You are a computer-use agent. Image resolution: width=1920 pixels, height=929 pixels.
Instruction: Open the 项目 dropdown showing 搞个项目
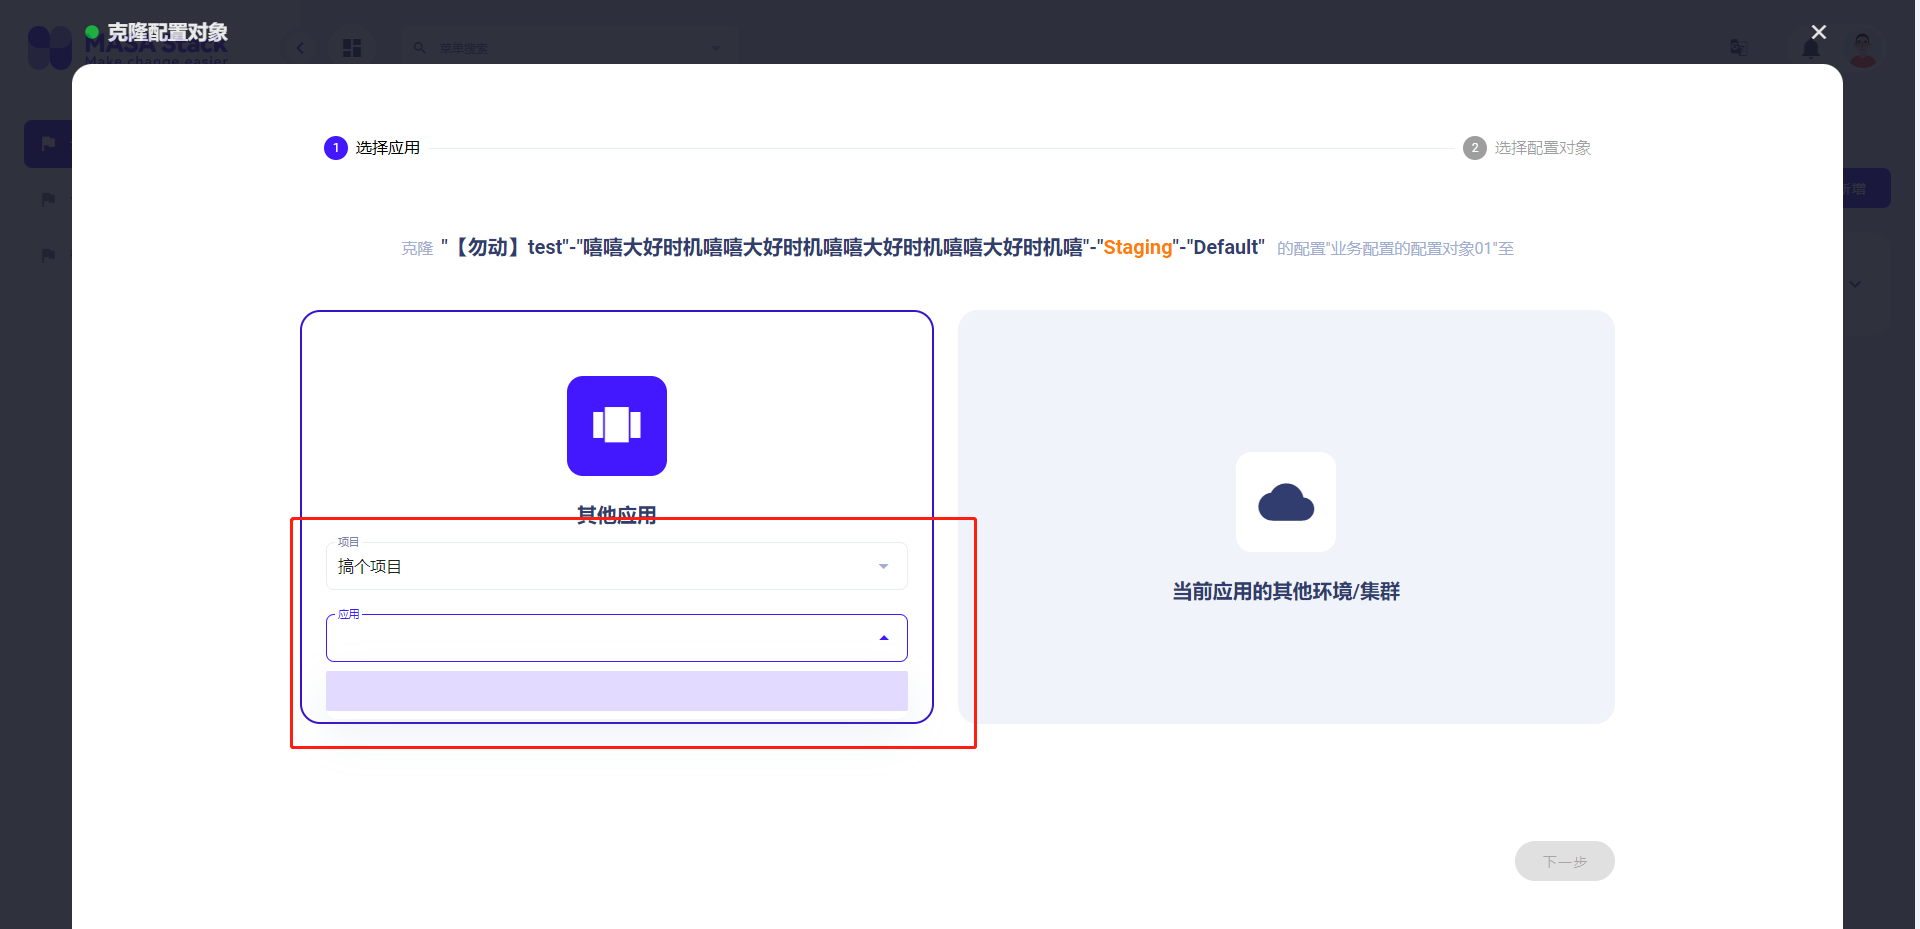coord(616,565)
